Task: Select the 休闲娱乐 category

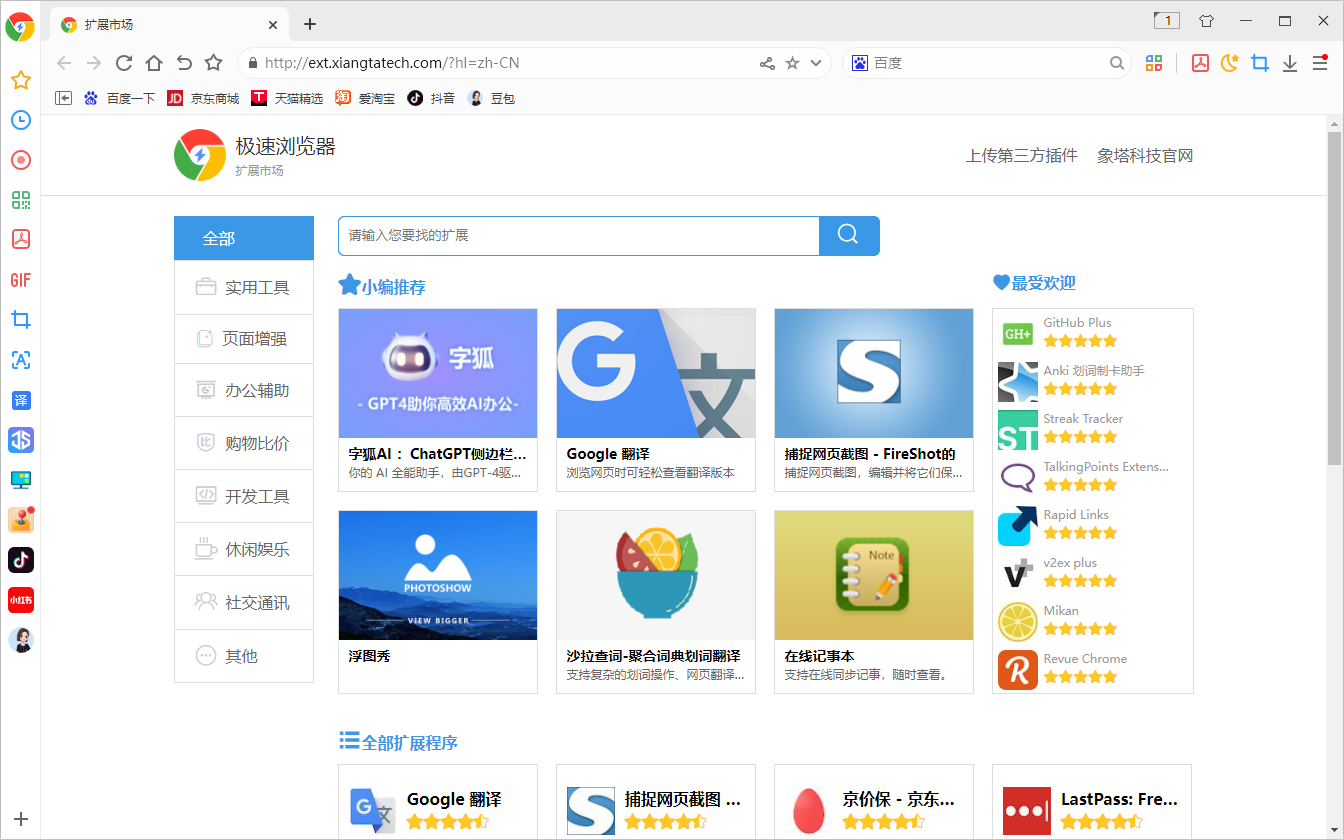Action: coord(244,549)
